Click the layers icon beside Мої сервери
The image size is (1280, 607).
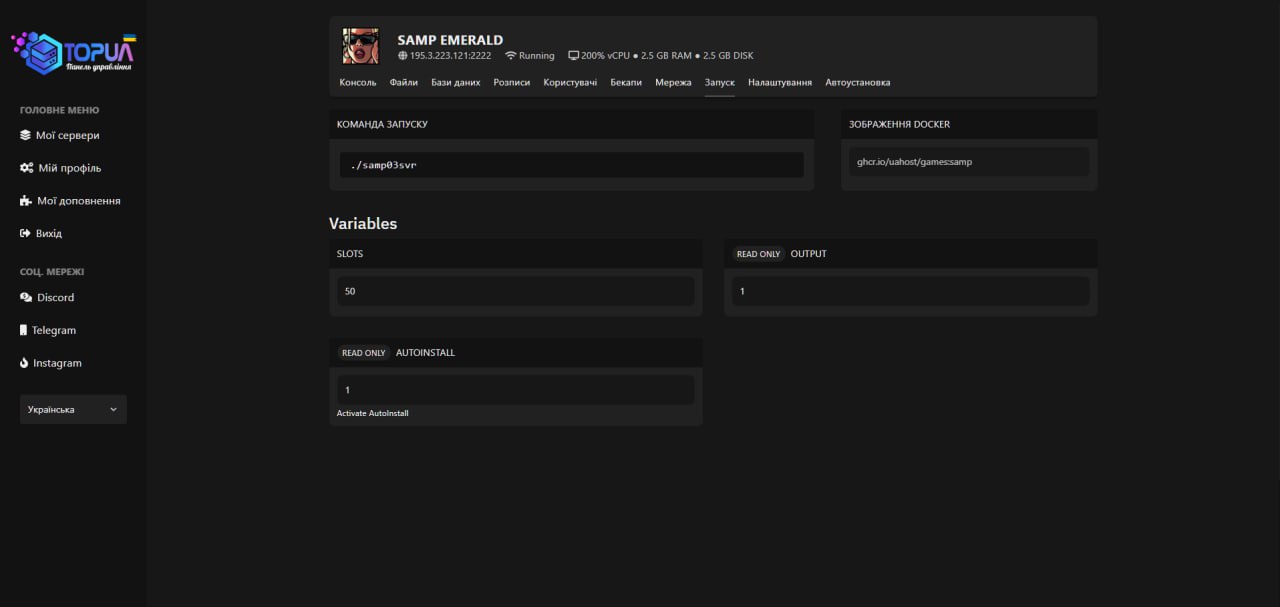26,135
